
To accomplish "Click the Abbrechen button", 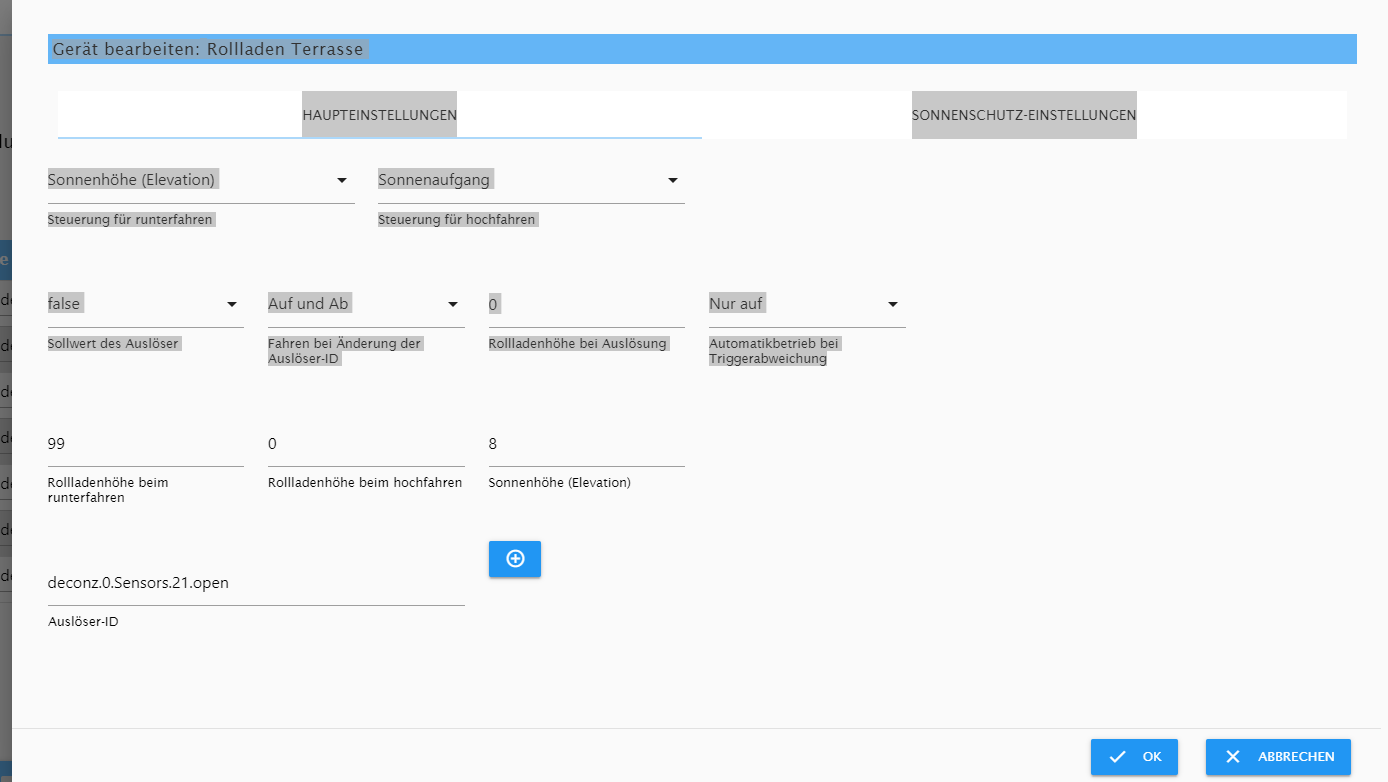I will (1278, 757).
